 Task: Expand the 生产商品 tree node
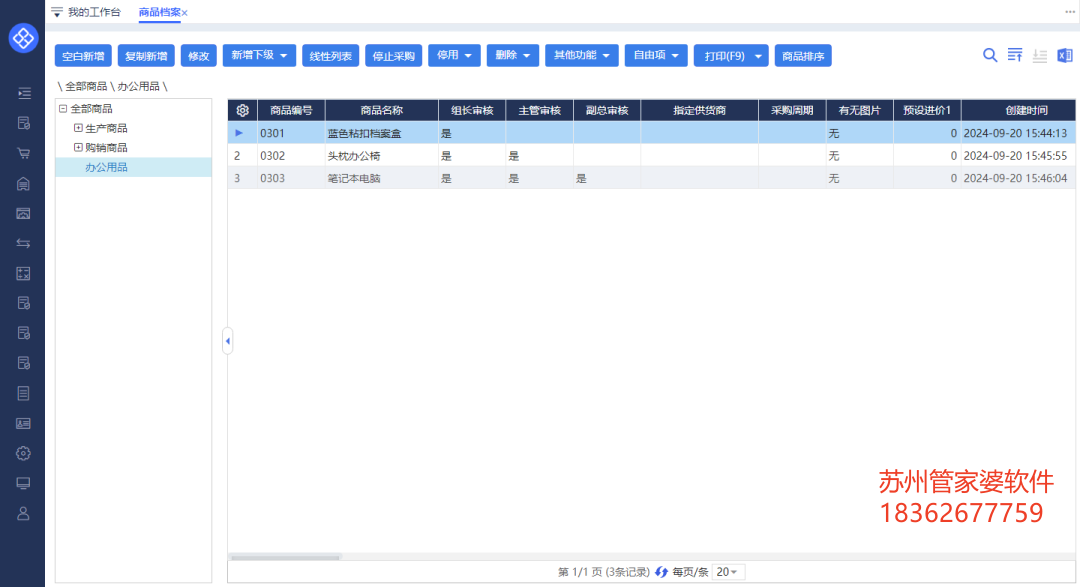[78, 128]
